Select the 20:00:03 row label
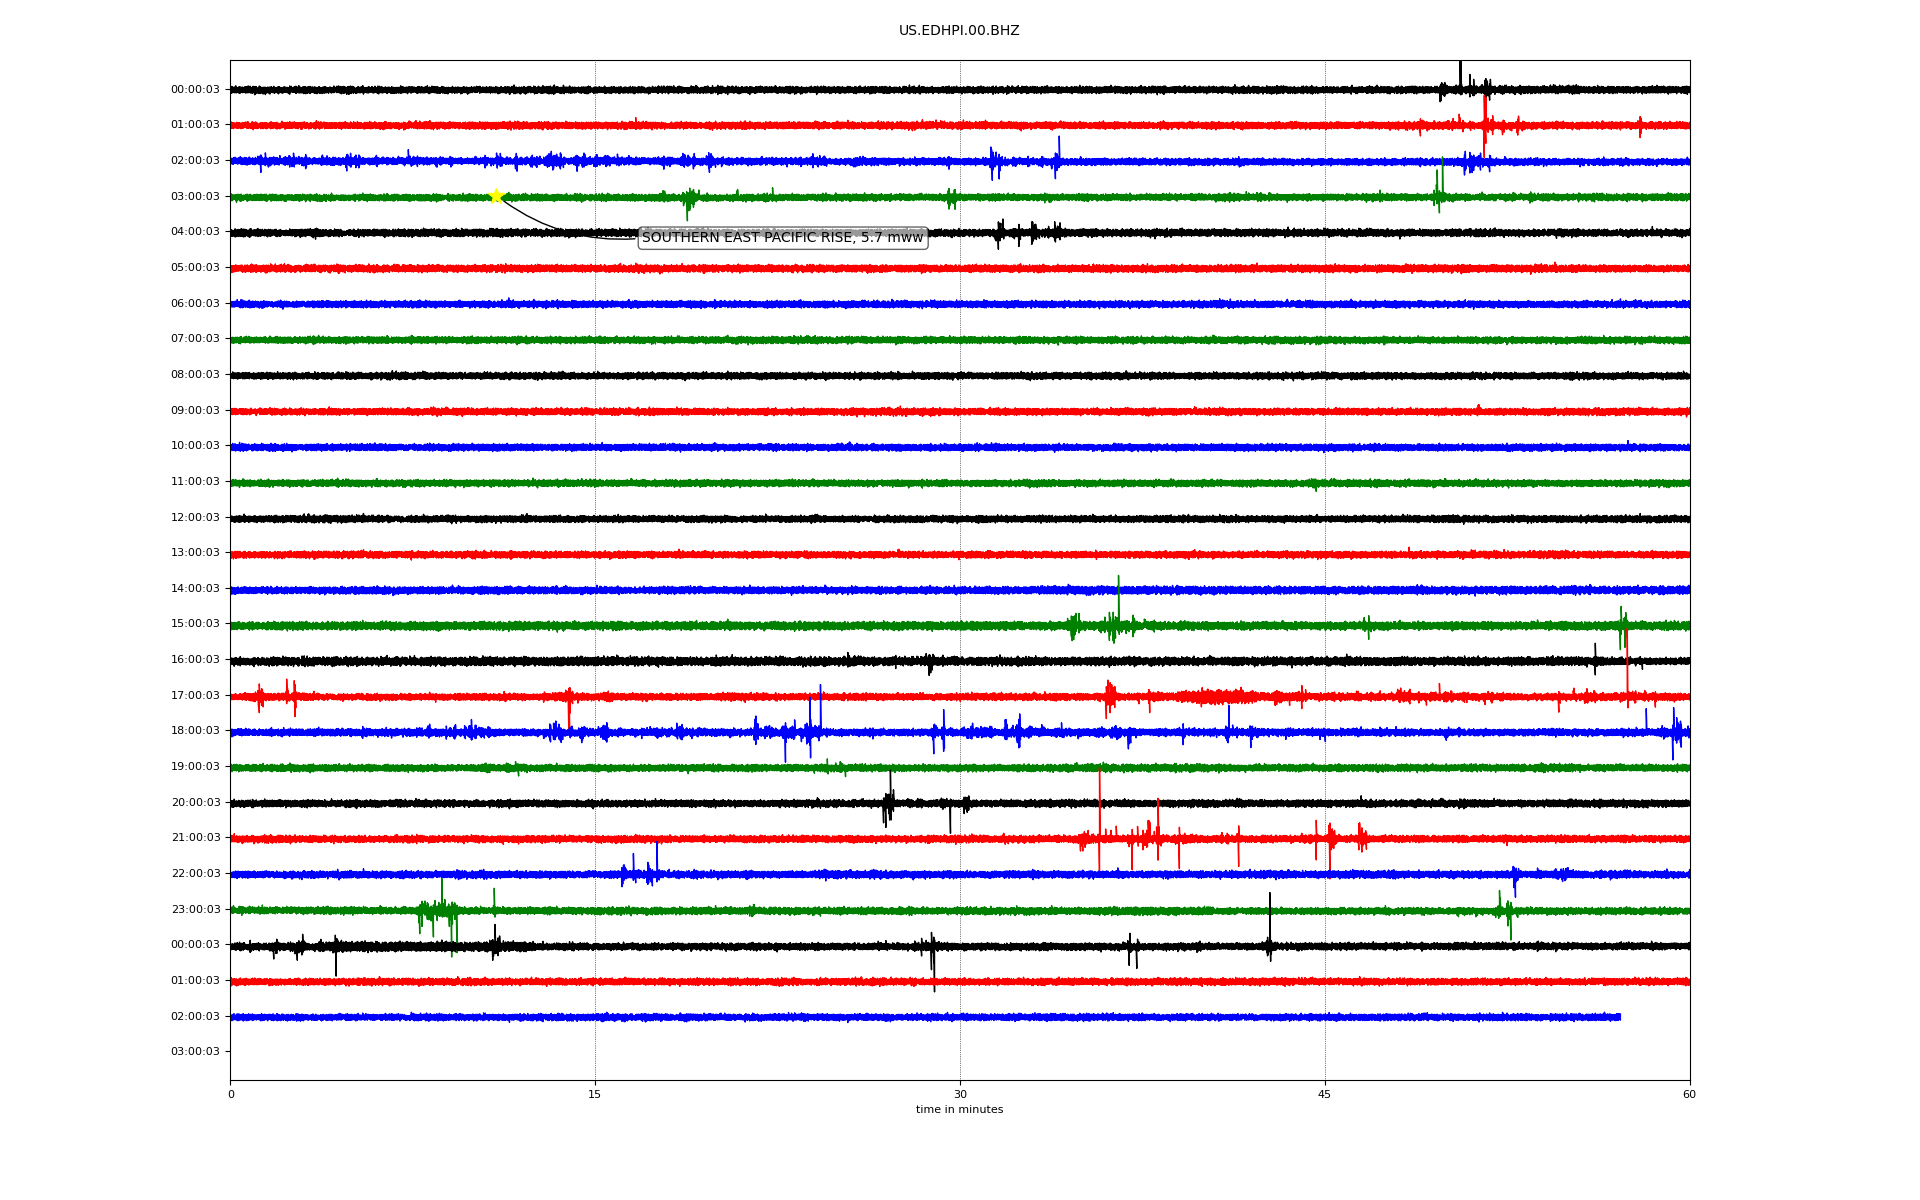This screenshot has width=1920, height=1200. tap(195, 803)
